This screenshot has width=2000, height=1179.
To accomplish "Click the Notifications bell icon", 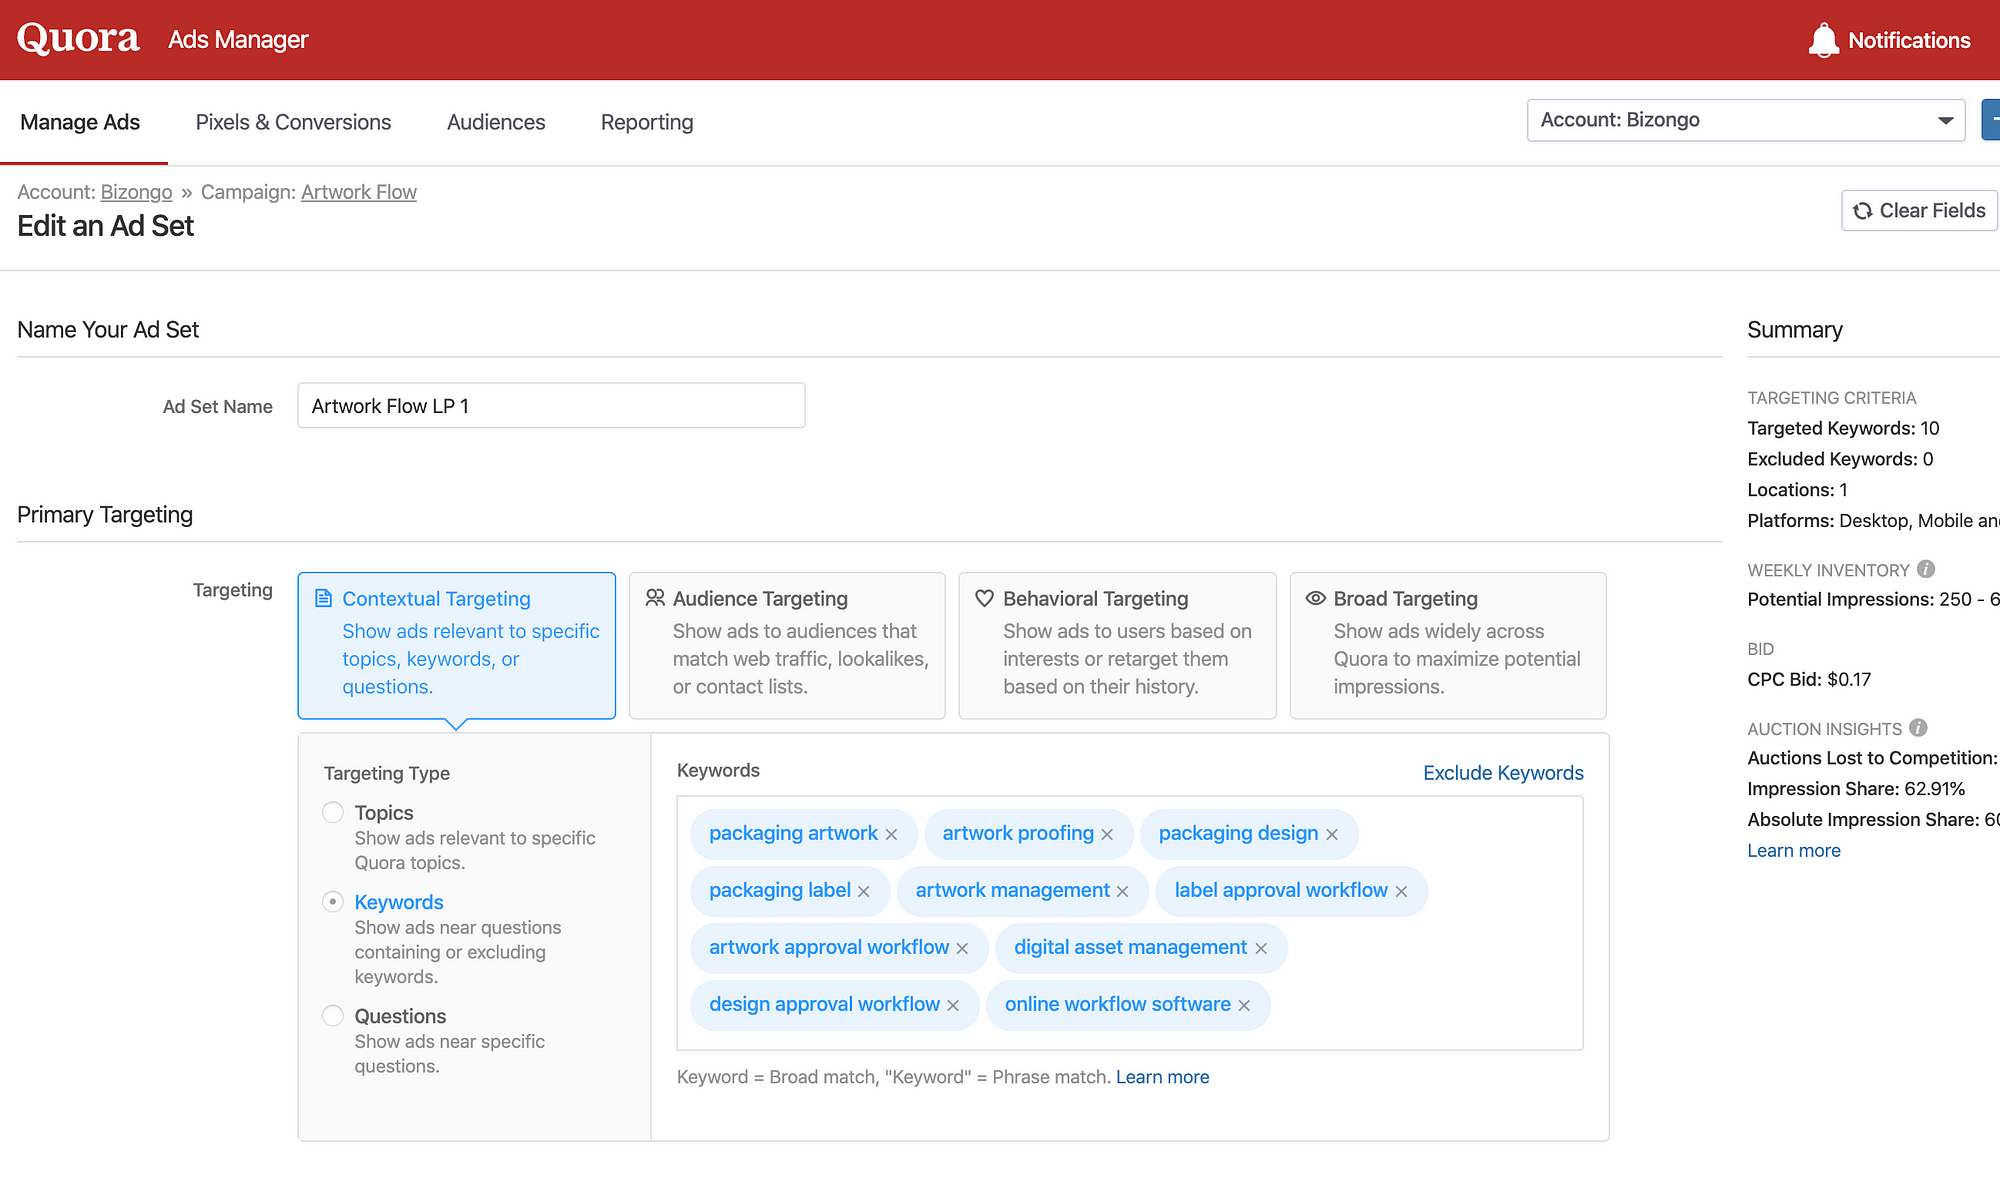I will pyautogui.click(x=1825, y=39).
